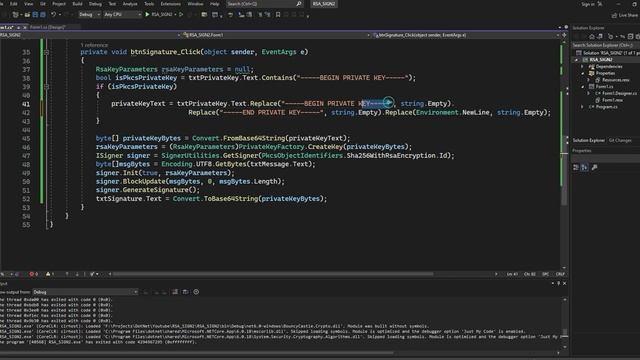Open the Debug configuration dropdown

pos(89,14)
